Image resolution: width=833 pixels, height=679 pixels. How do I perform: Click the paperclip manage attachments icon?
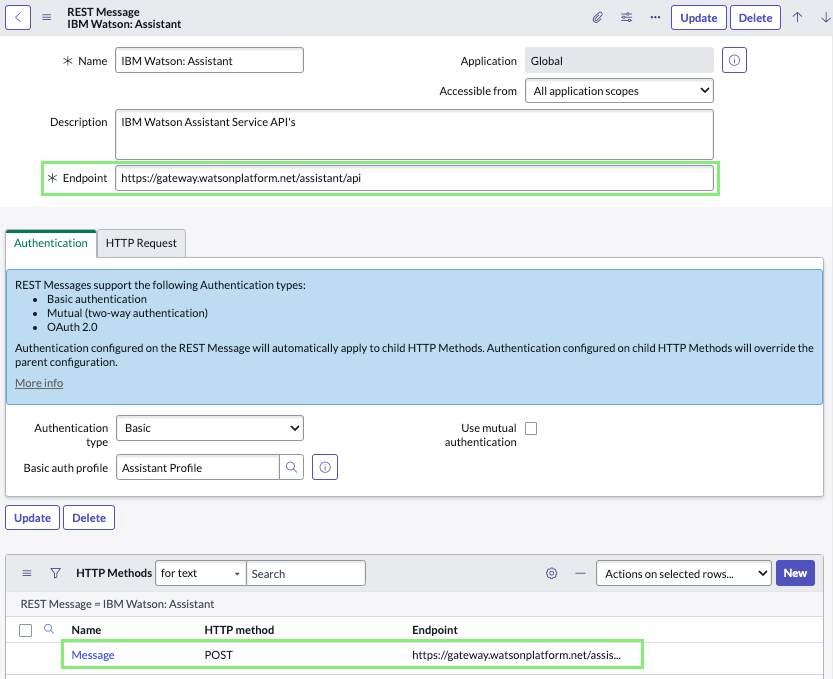[x=598, y=18]
